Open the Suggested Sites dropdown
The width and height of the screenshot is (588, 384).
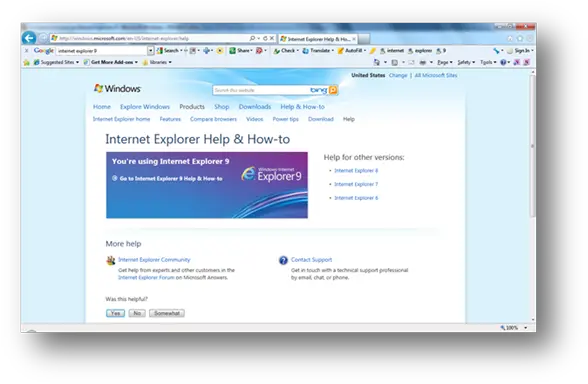click(56, 62)
